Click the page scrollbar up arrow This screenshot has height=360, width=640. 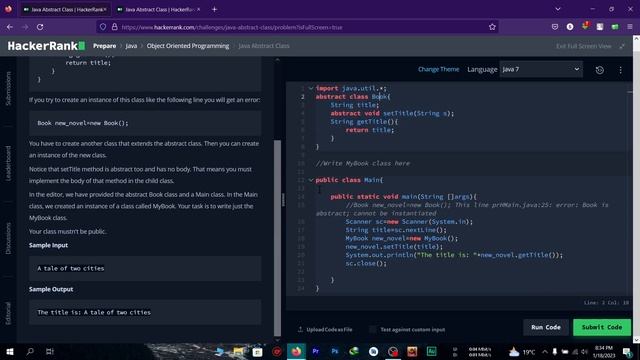[x=636, y=38]
